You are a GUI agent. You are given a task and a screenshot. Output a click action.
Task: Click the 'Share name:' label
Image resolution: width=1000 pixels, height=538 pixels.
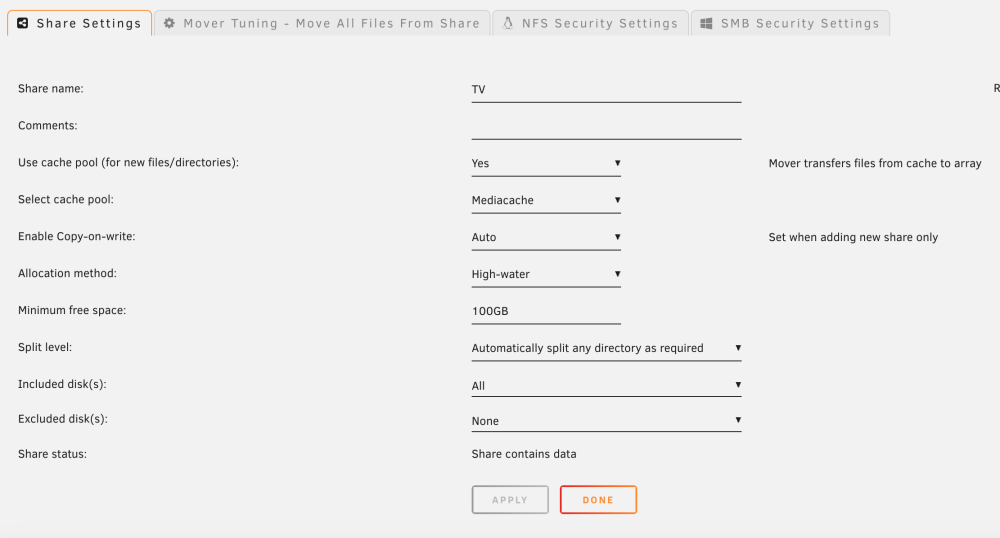point(51,89)
